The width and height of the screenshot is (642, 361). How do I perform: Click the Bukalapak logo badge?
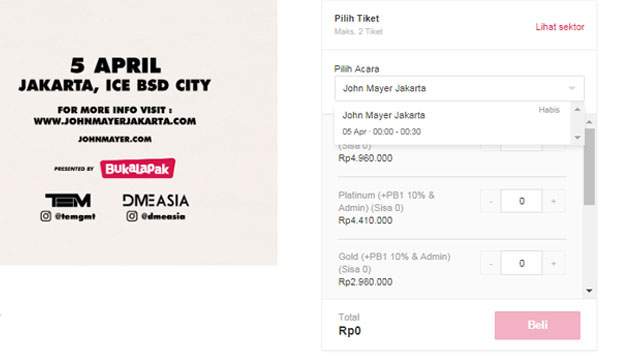138,168
